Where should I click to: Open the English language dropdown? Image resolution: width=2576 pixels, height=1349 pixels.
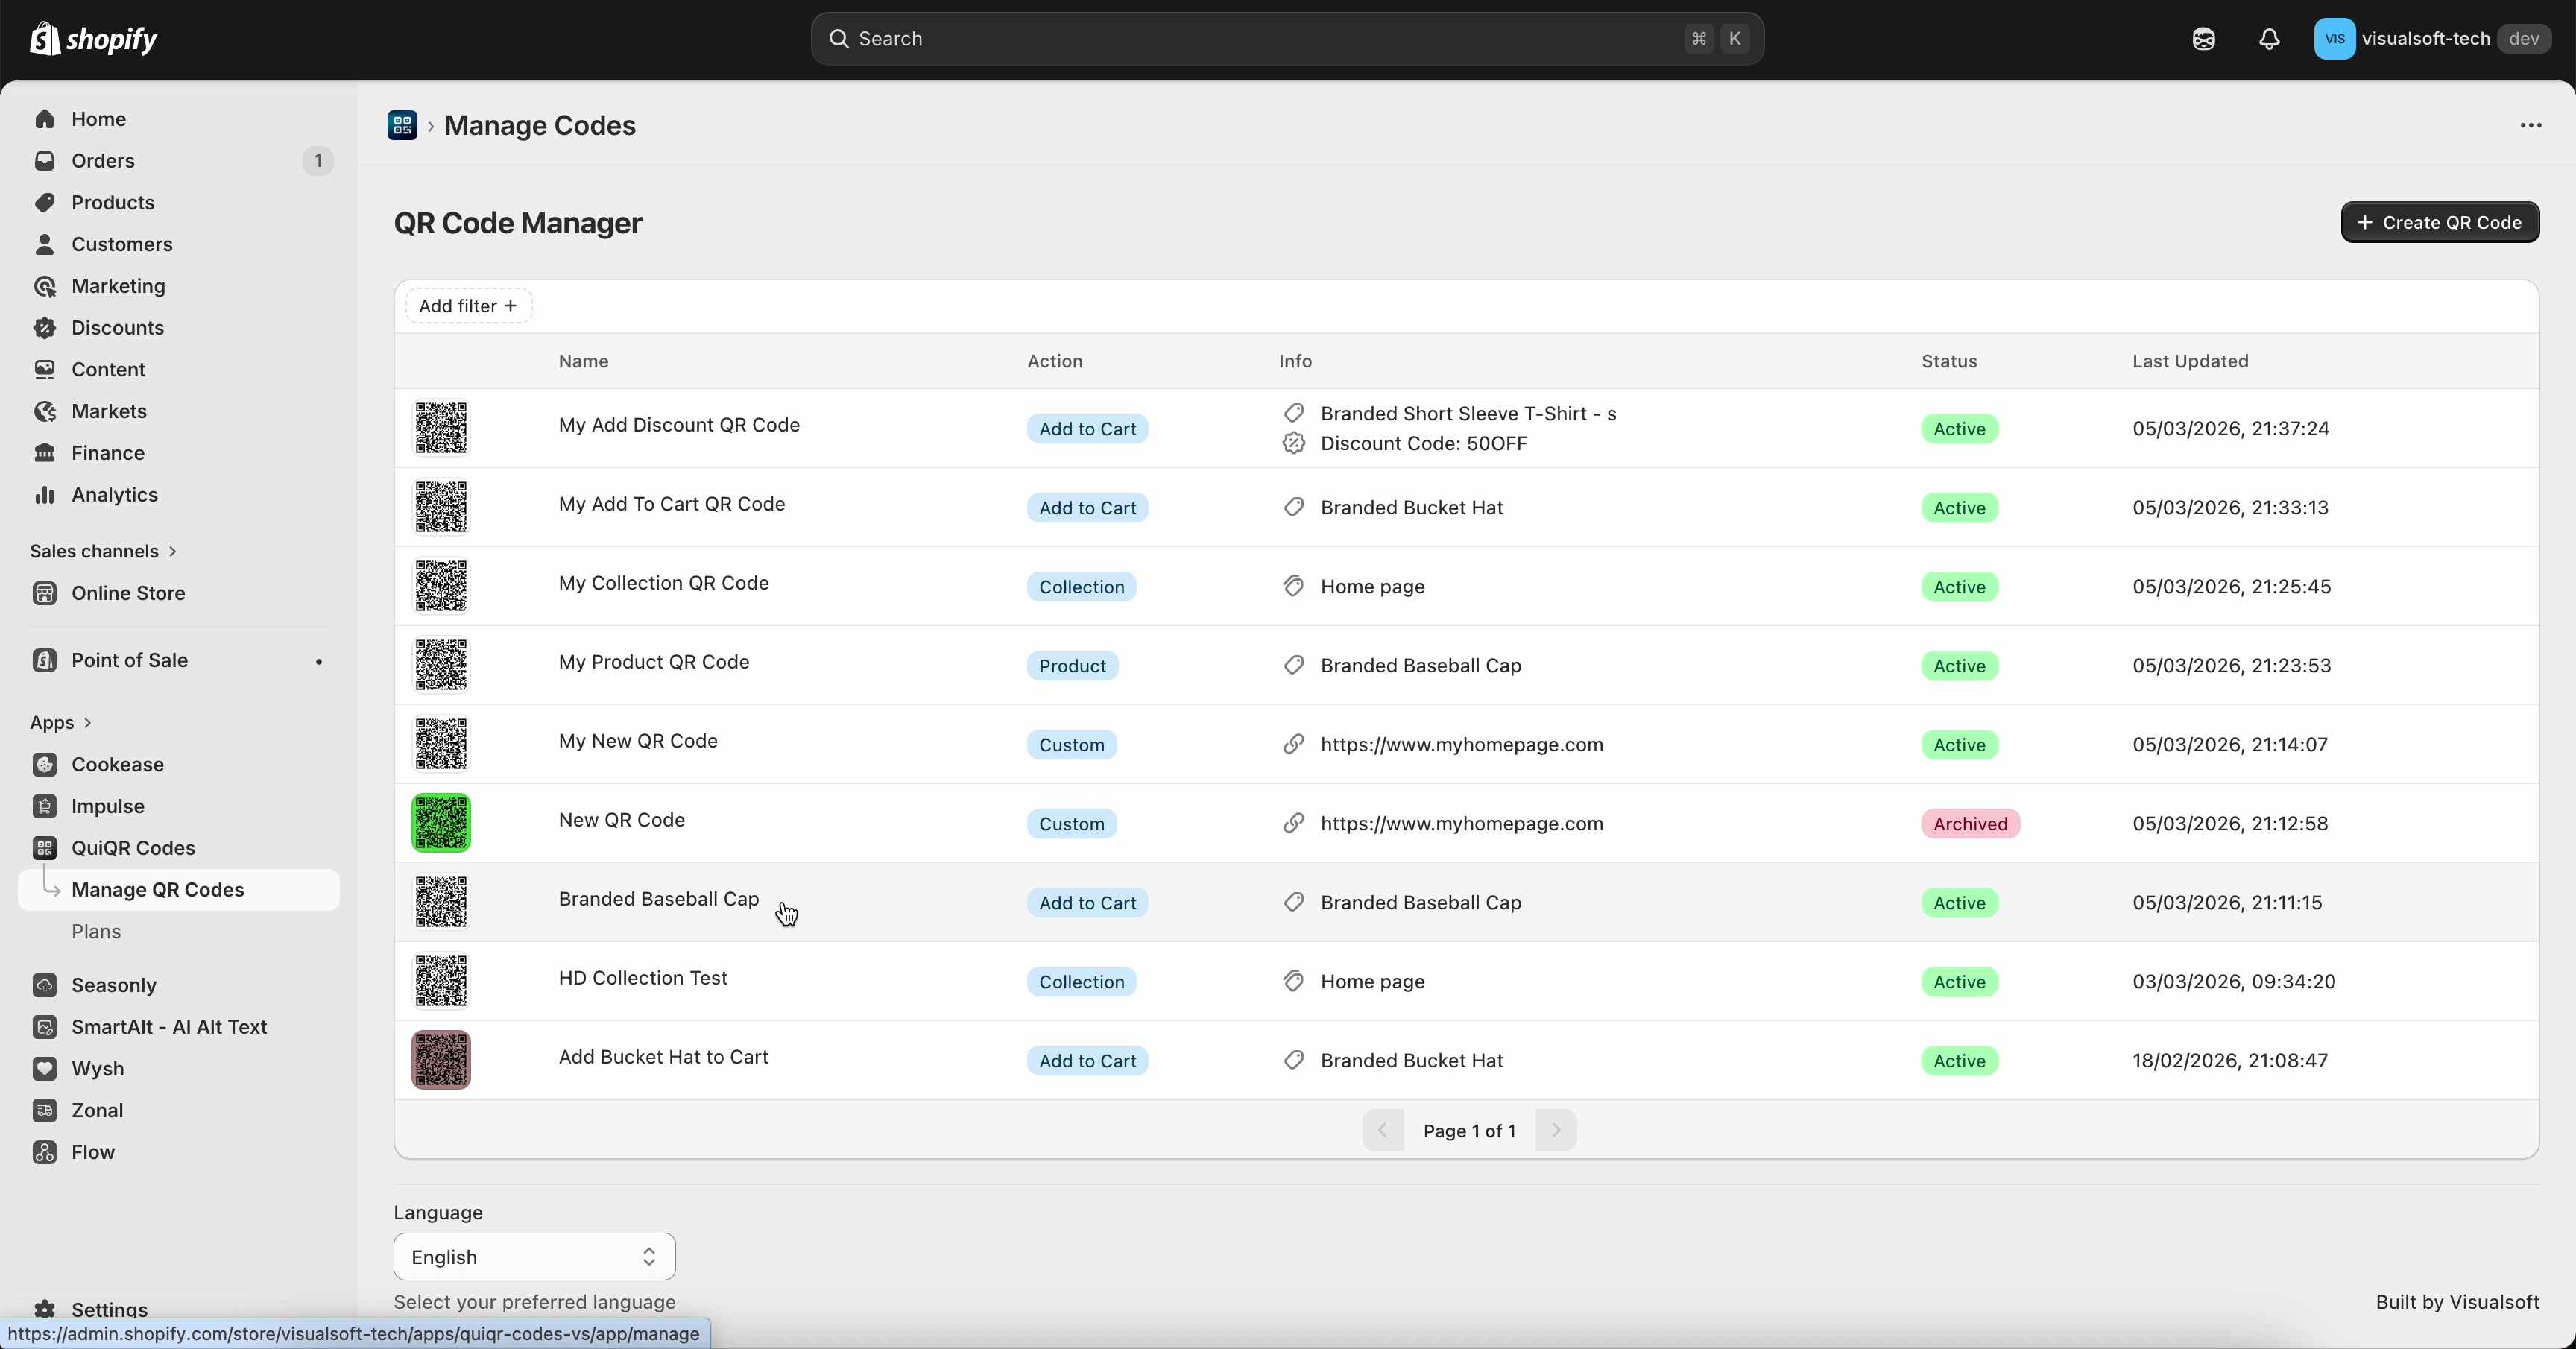tap(534, 1257)
